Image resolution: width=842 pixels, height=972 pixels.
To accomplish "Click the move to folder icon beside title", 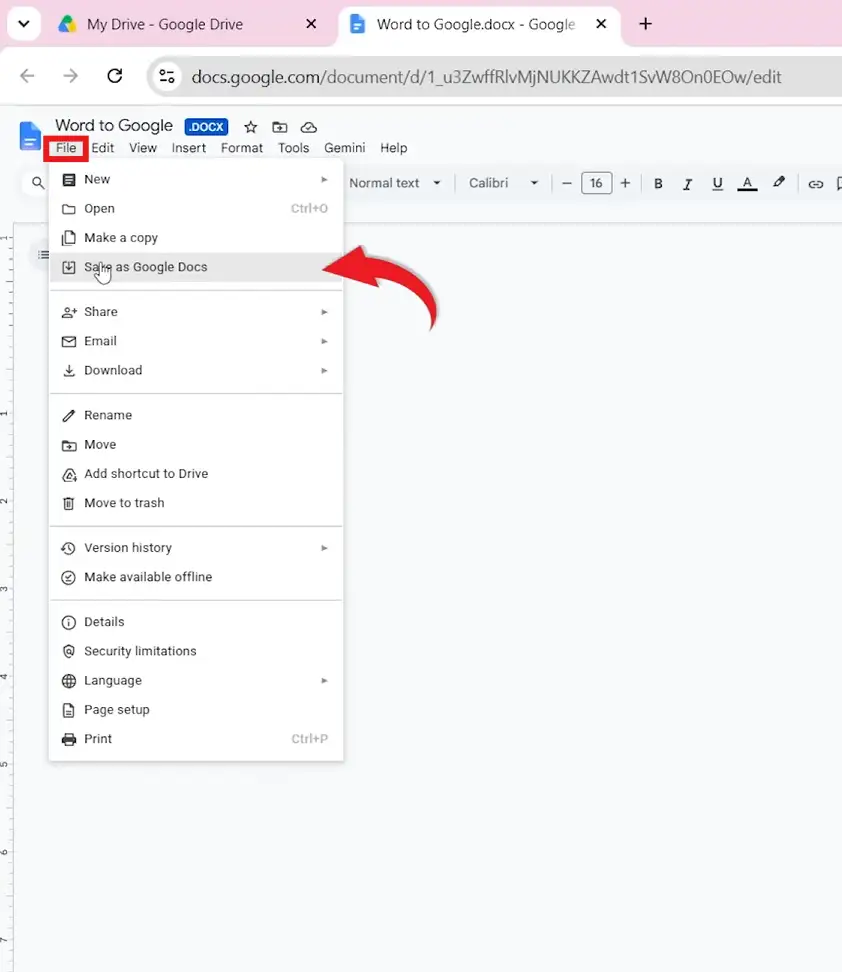I will pos(280,127).
